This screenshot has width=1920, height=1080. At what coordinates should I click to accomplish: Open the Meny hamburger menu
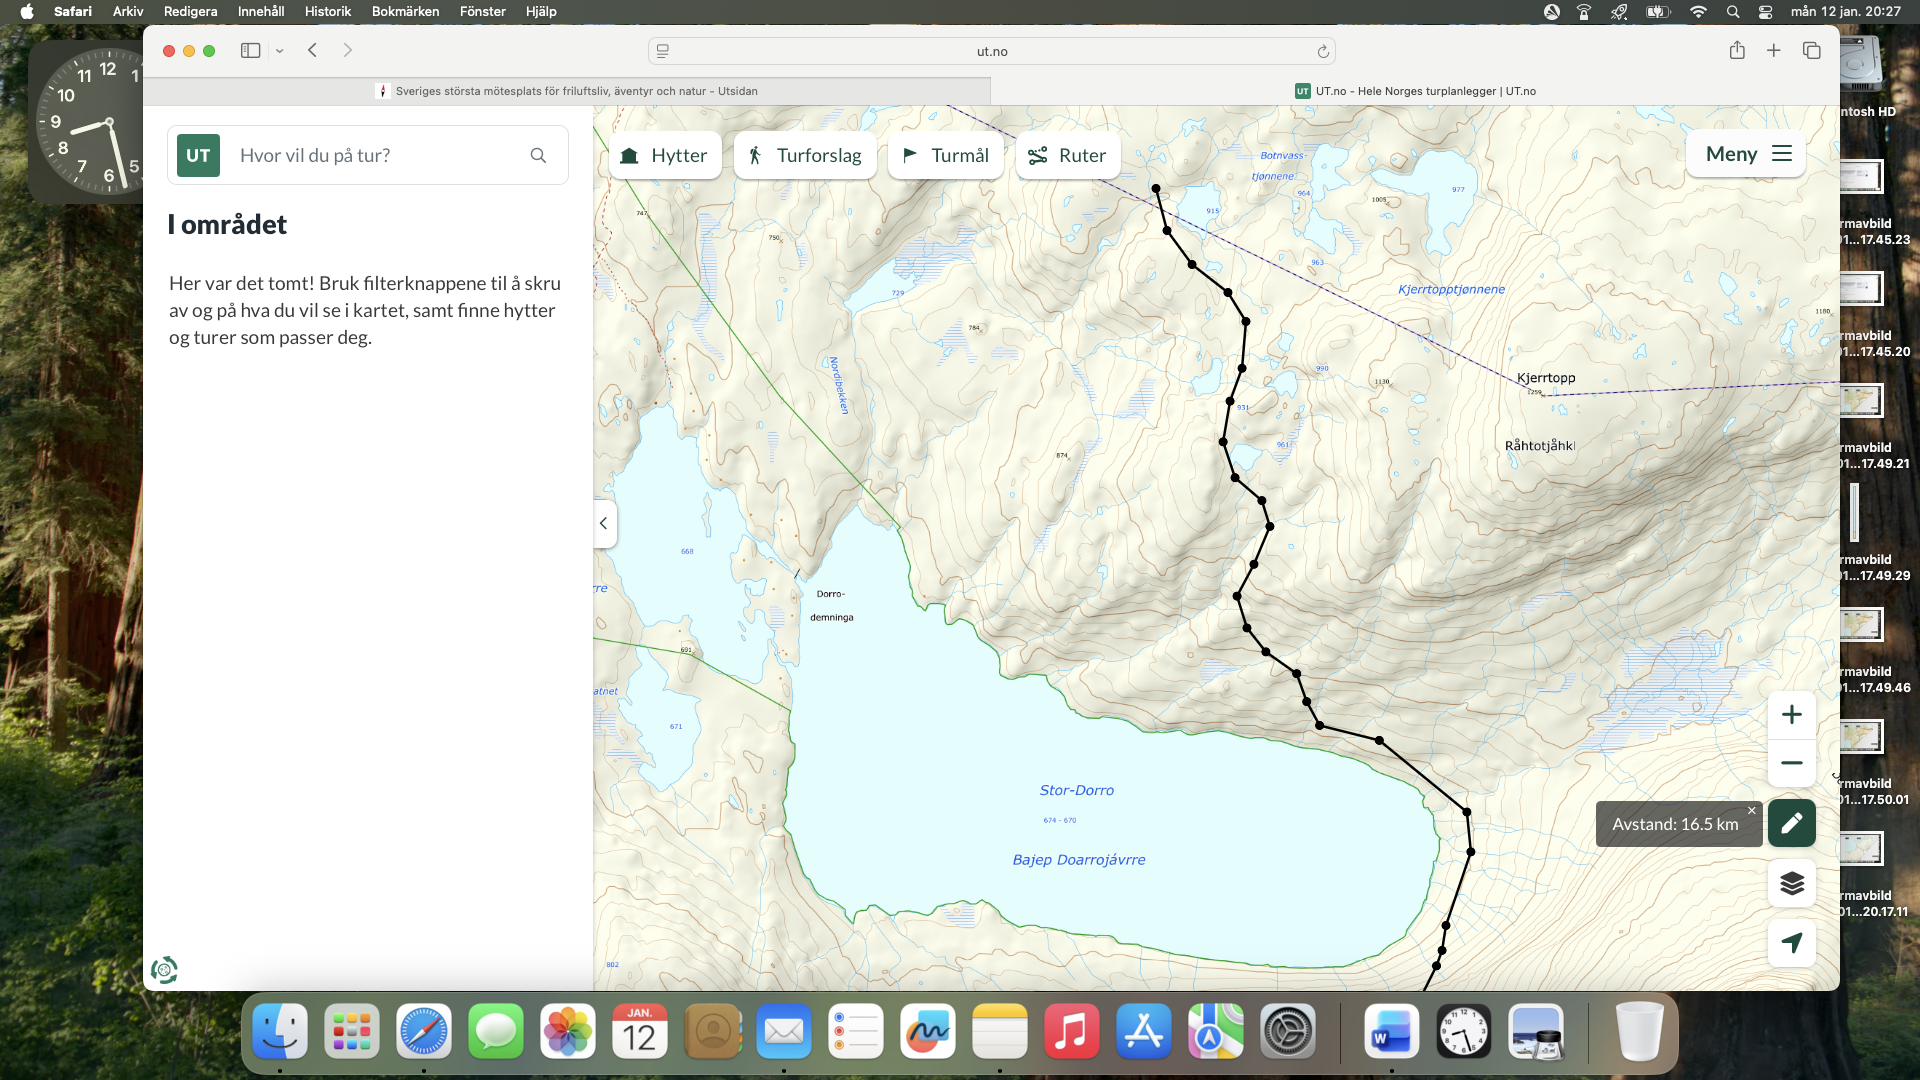[1747, 154]
